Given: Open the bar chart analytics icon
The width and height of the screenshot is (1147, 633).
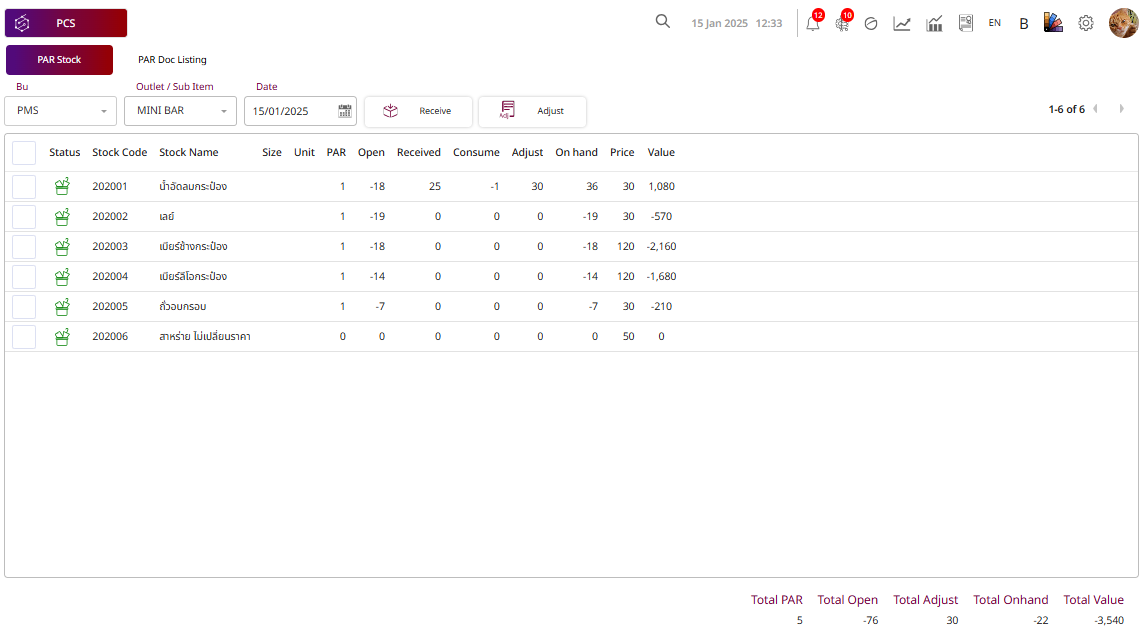Looking at the screenshot, I should 934,23.
